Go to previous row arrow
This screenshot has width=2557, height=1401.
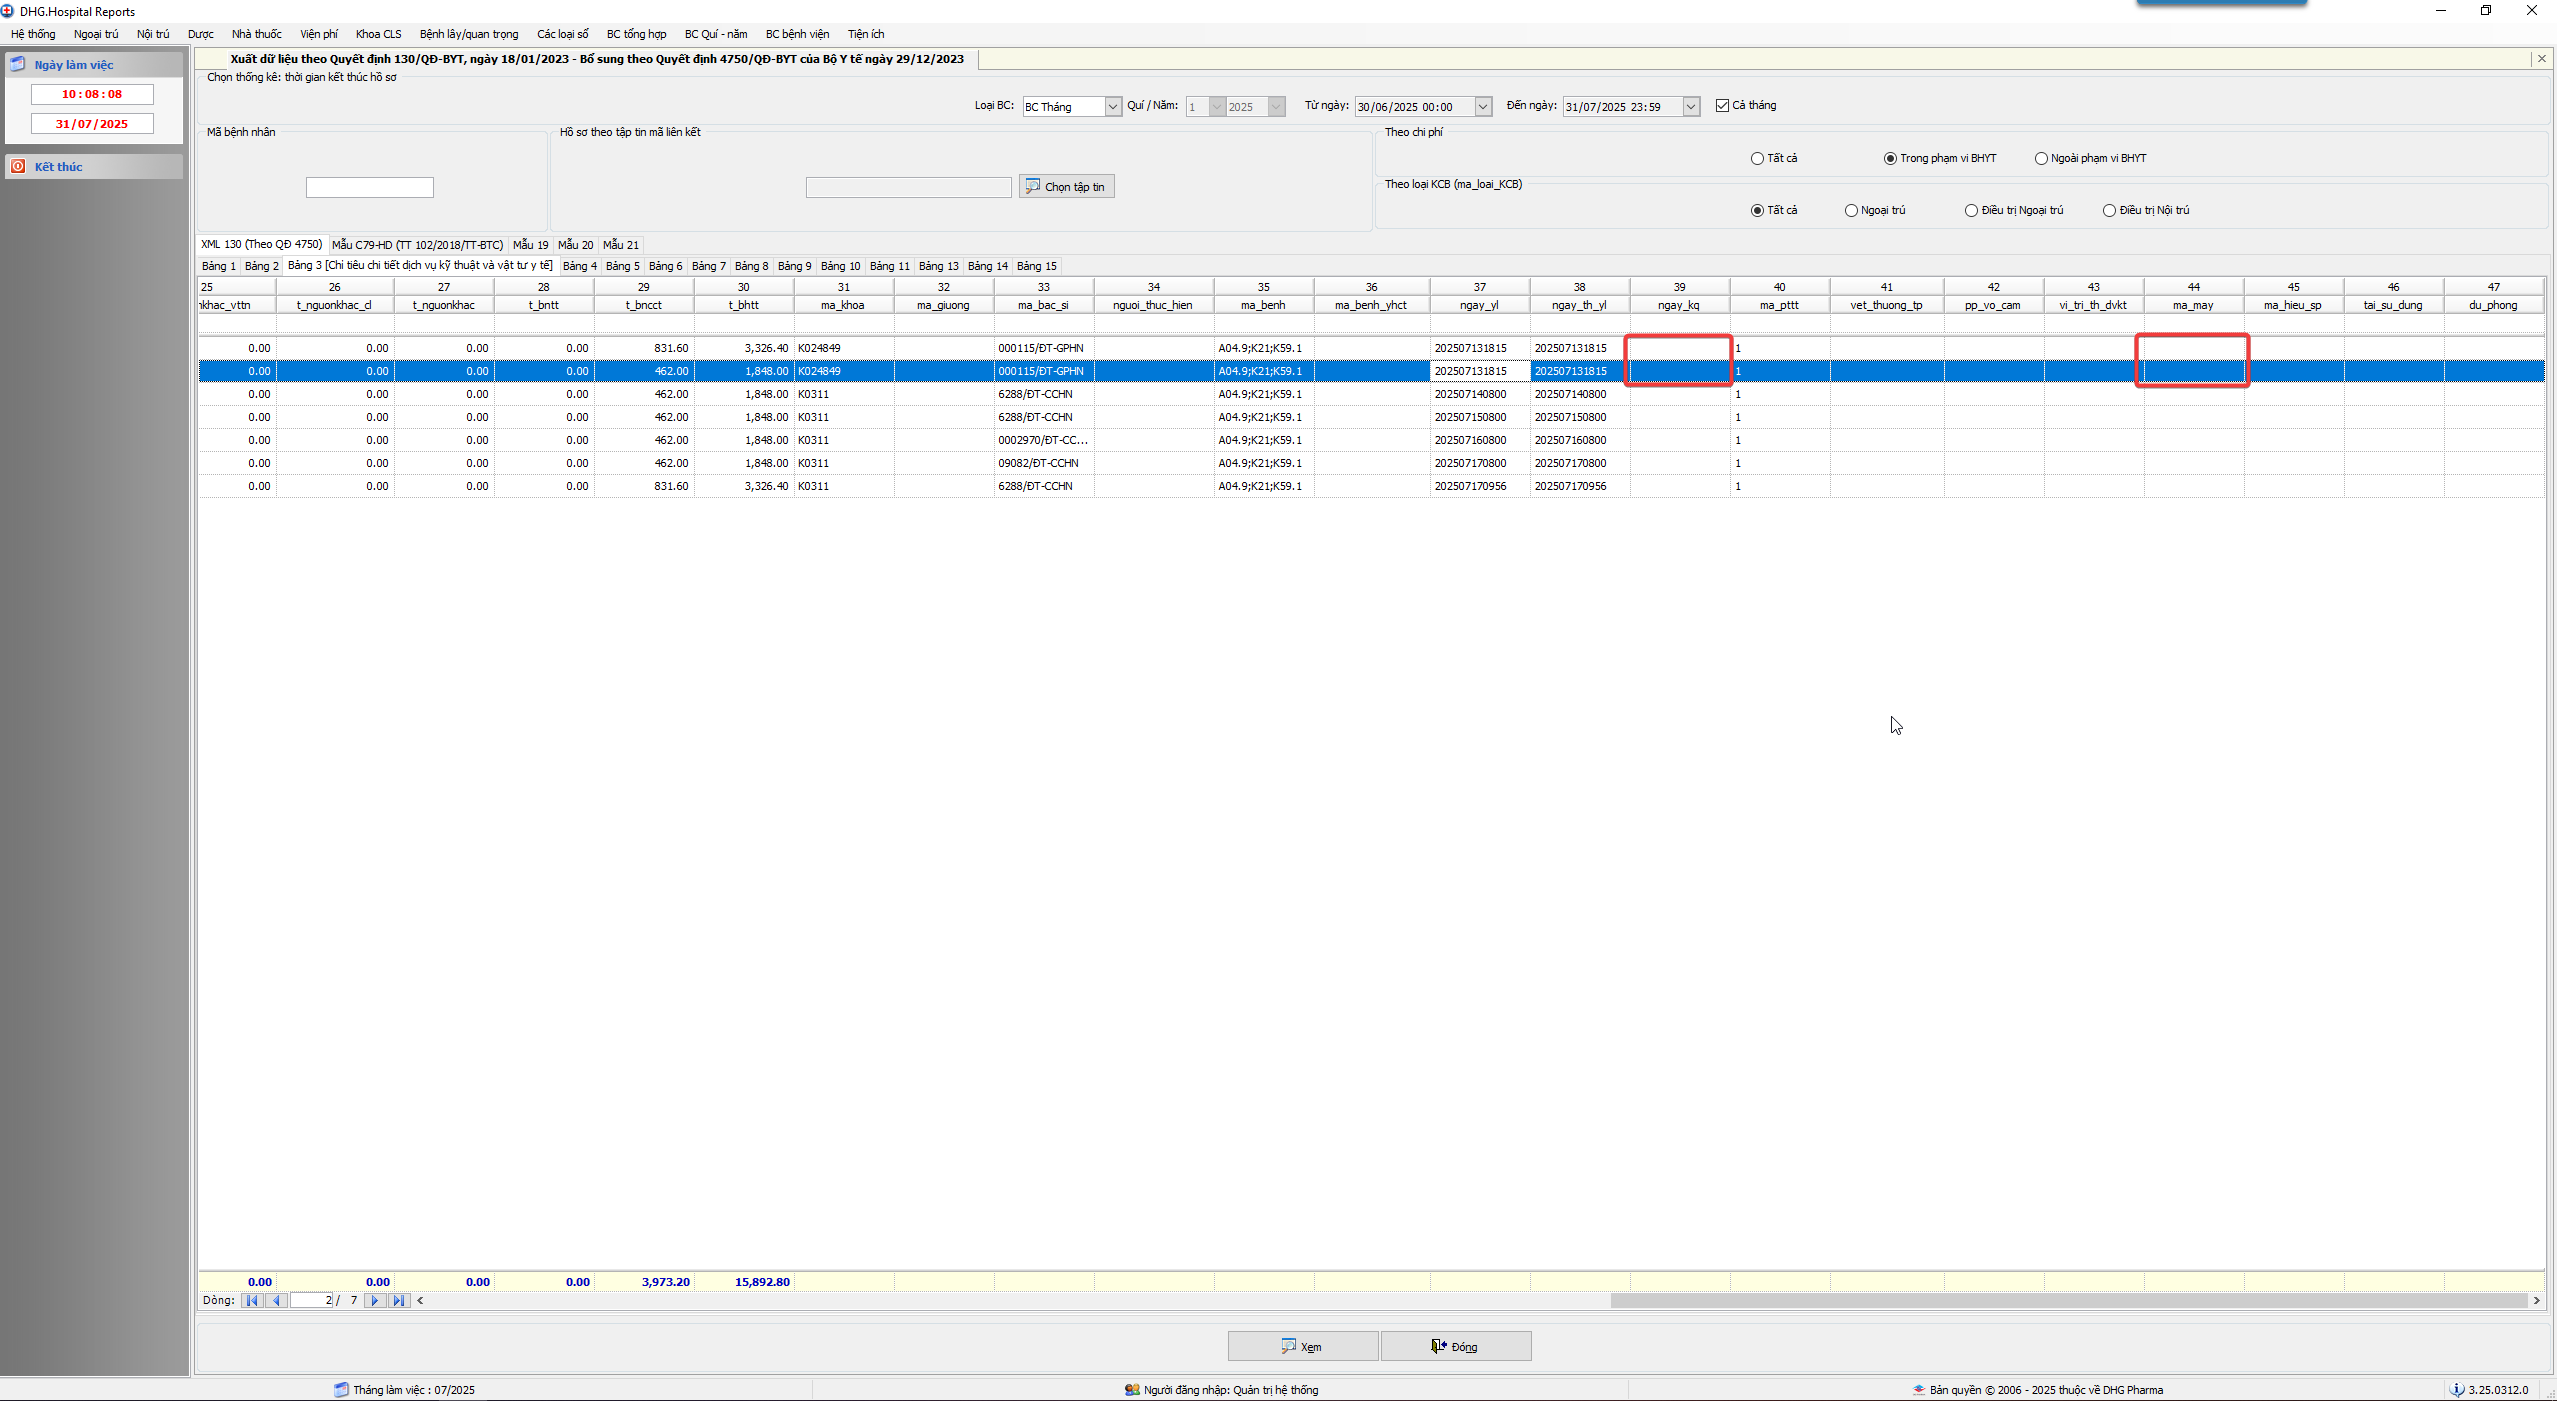pyautogui.click(x=277, y=1300)
